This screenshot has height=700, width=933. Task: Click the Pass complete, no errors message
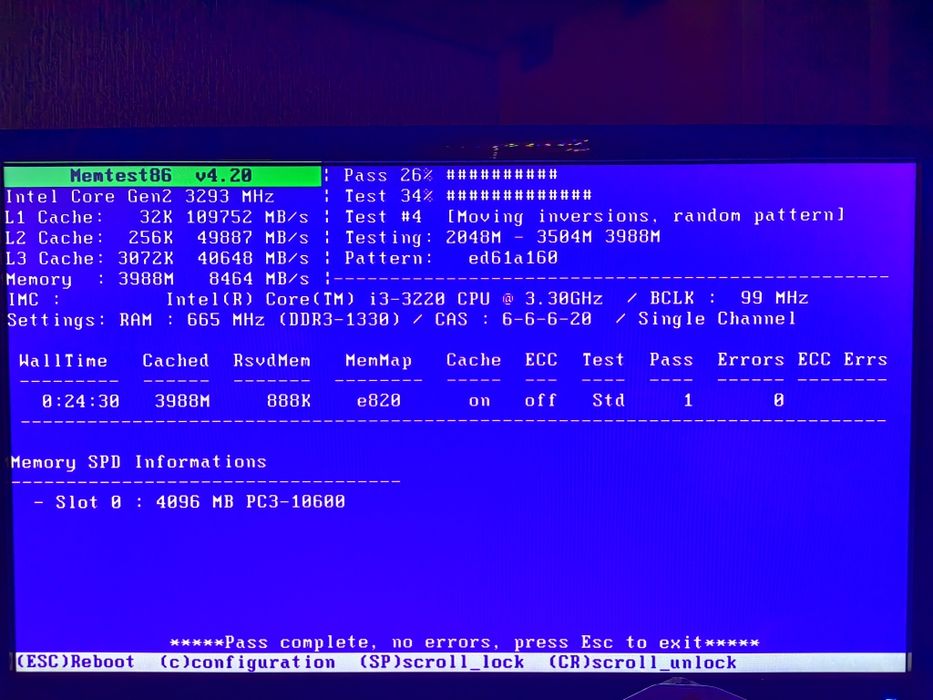click(464, 643)
